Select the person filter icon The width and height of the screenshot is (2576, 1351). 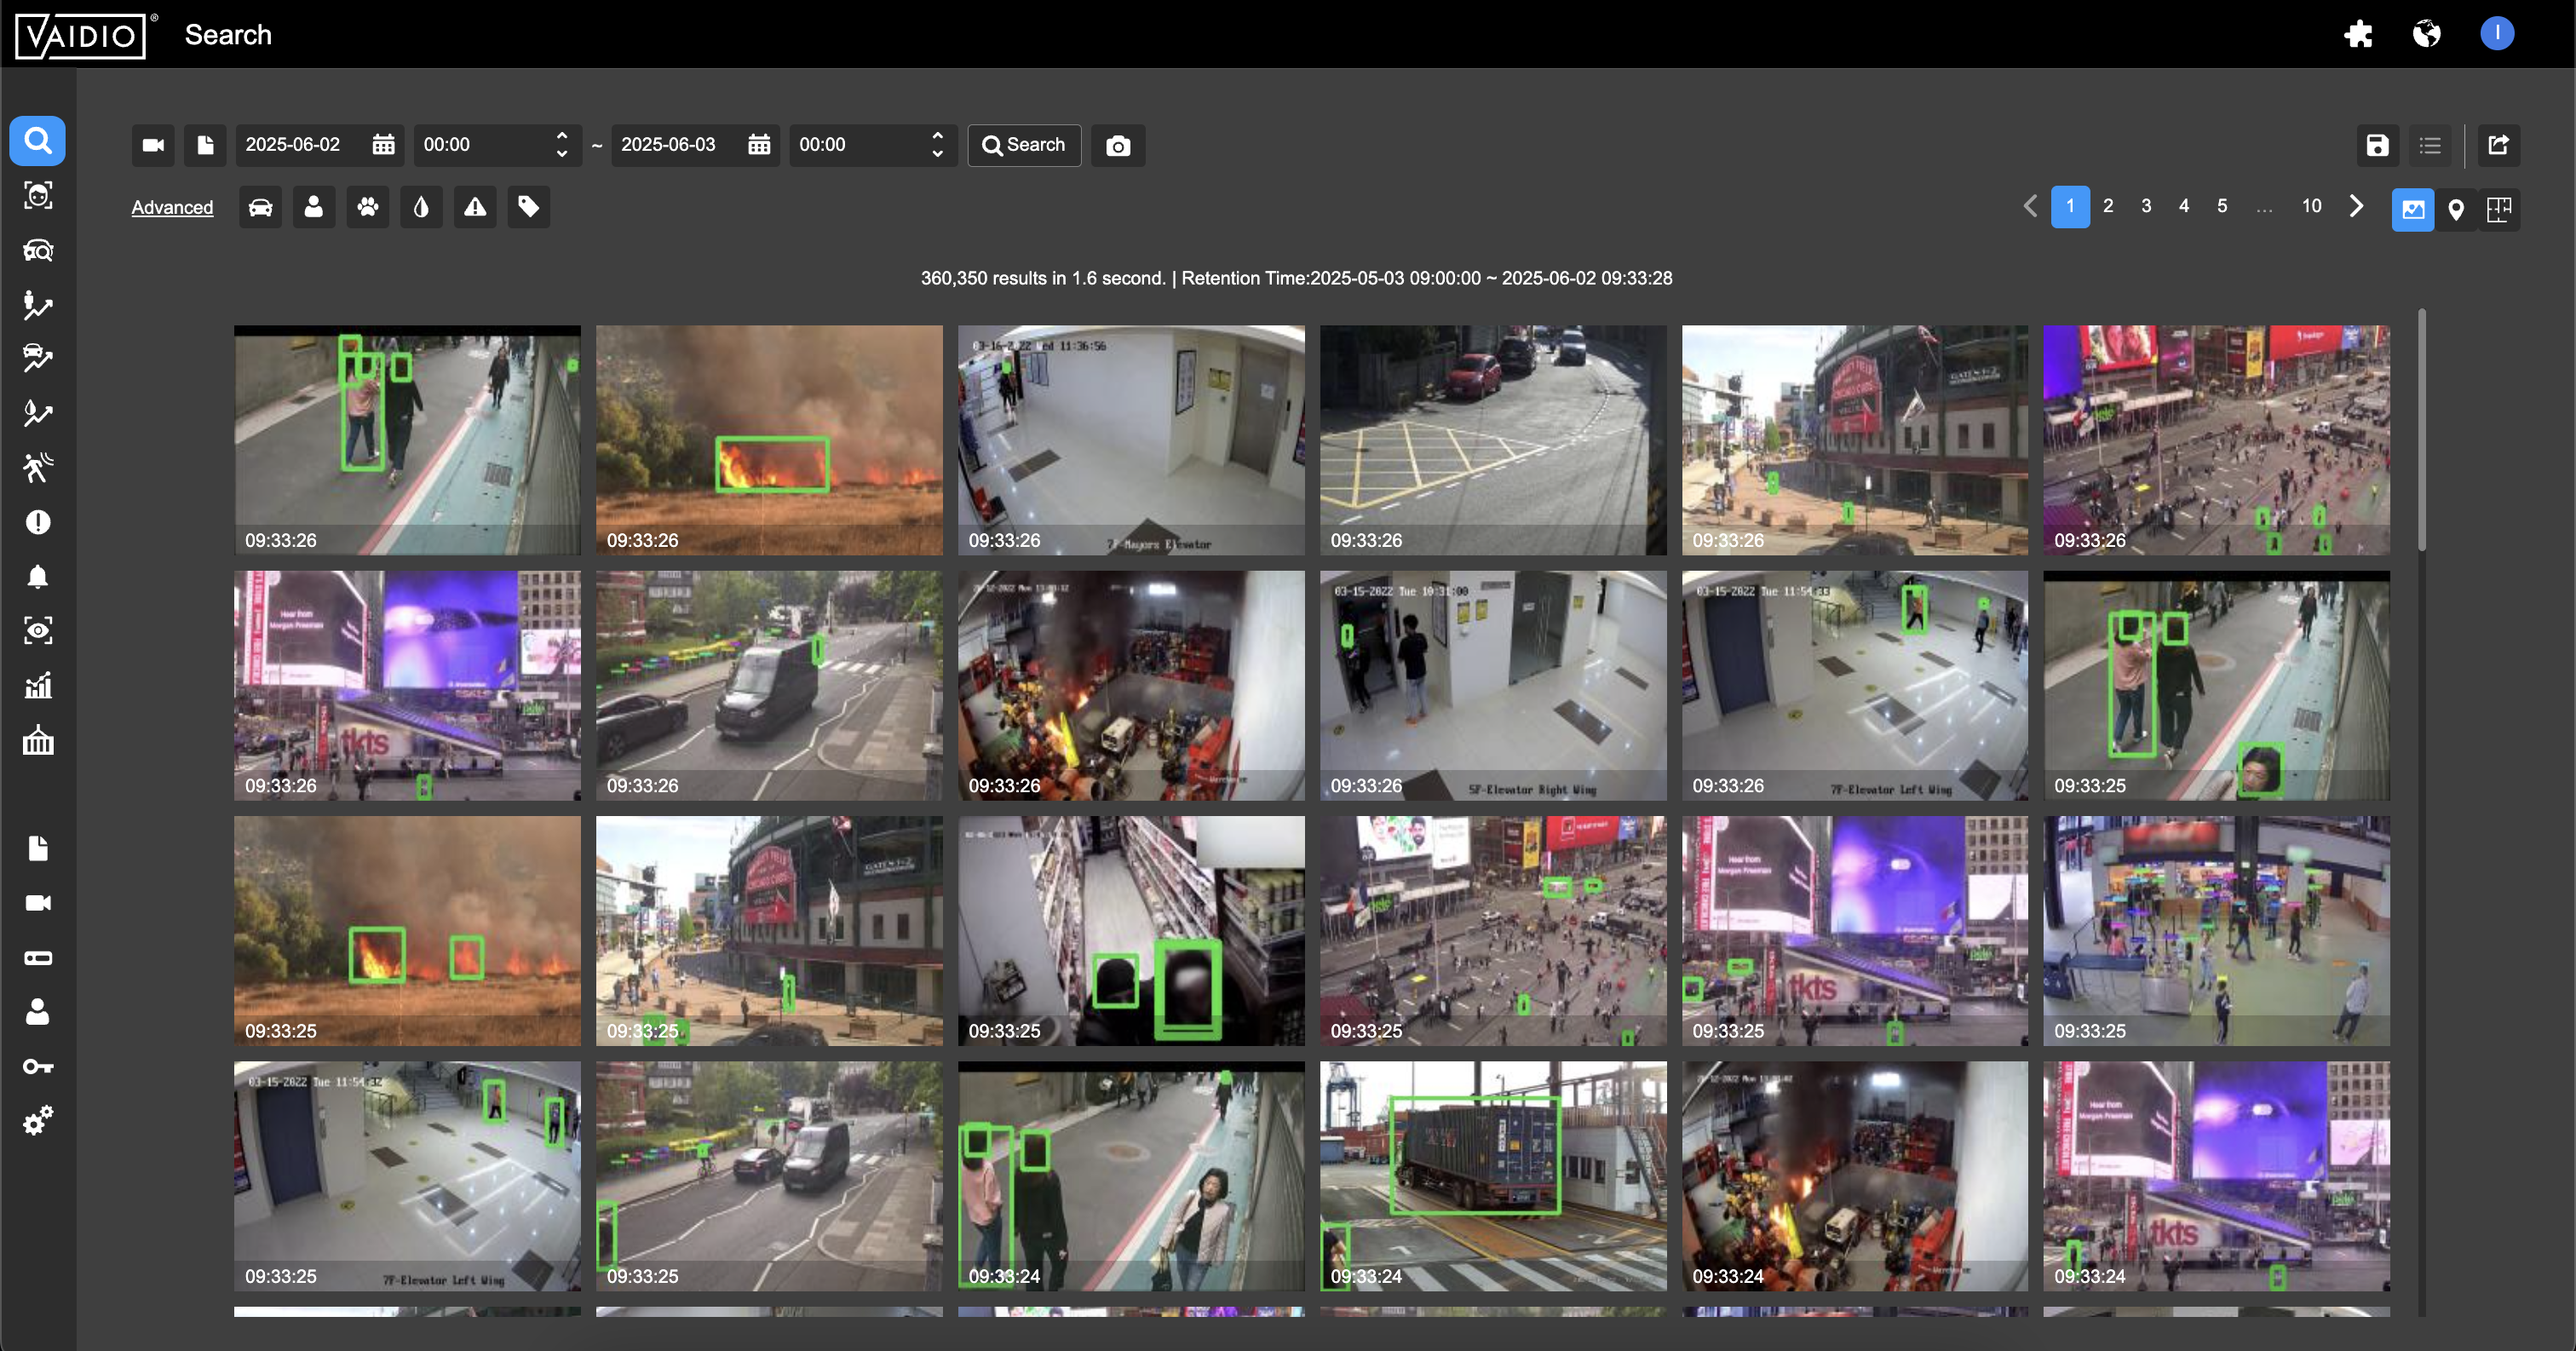[314, 207]
